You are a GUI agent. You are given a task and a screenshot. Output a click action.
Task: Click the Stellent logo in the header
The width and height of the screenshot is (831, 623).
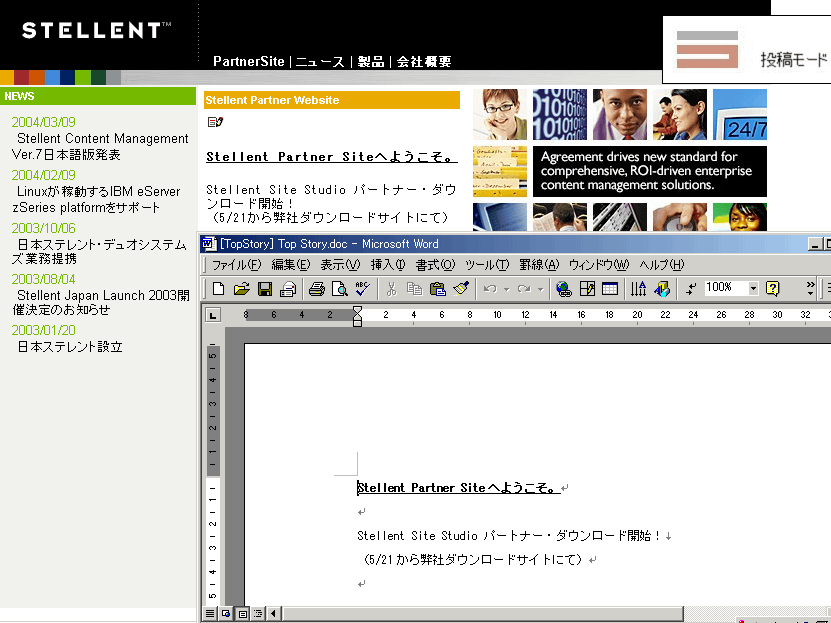96,30
